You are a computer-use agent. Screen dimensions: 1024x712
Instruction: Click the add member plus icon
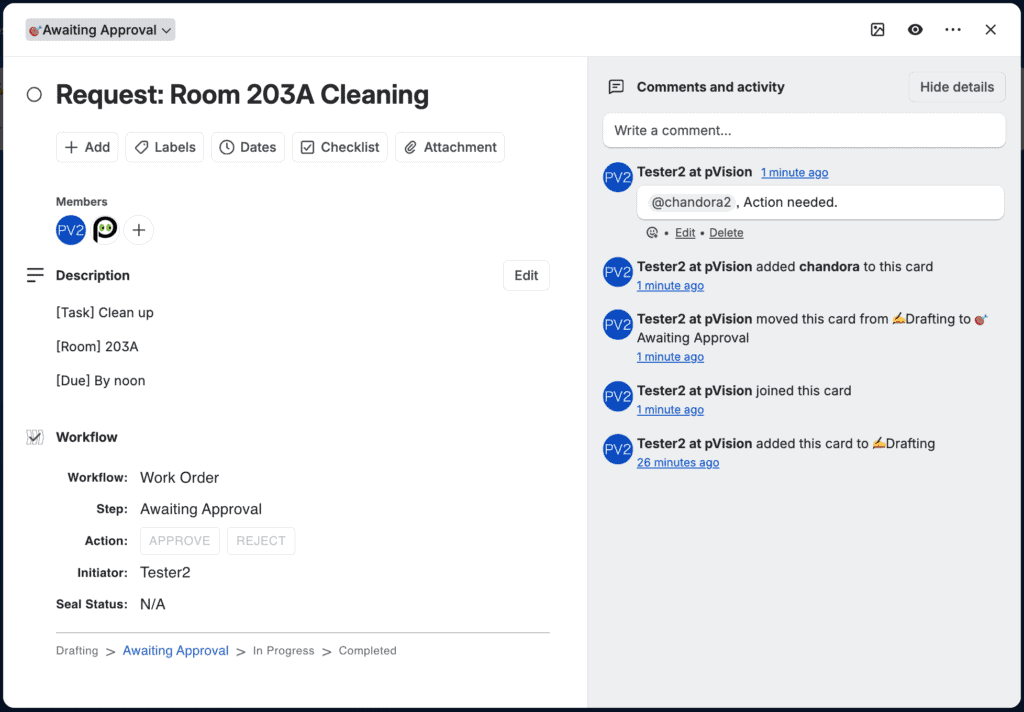138,230
